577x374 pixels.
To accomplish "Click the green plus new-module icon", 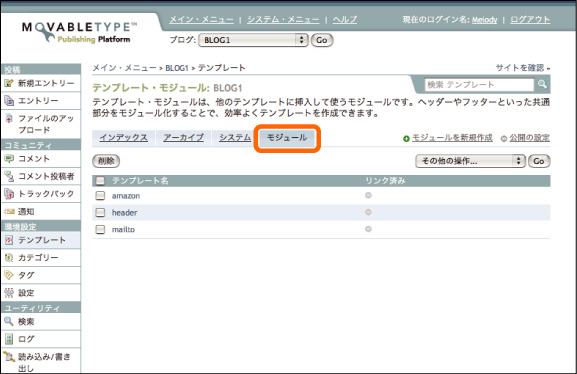I will tap(406, 139).
